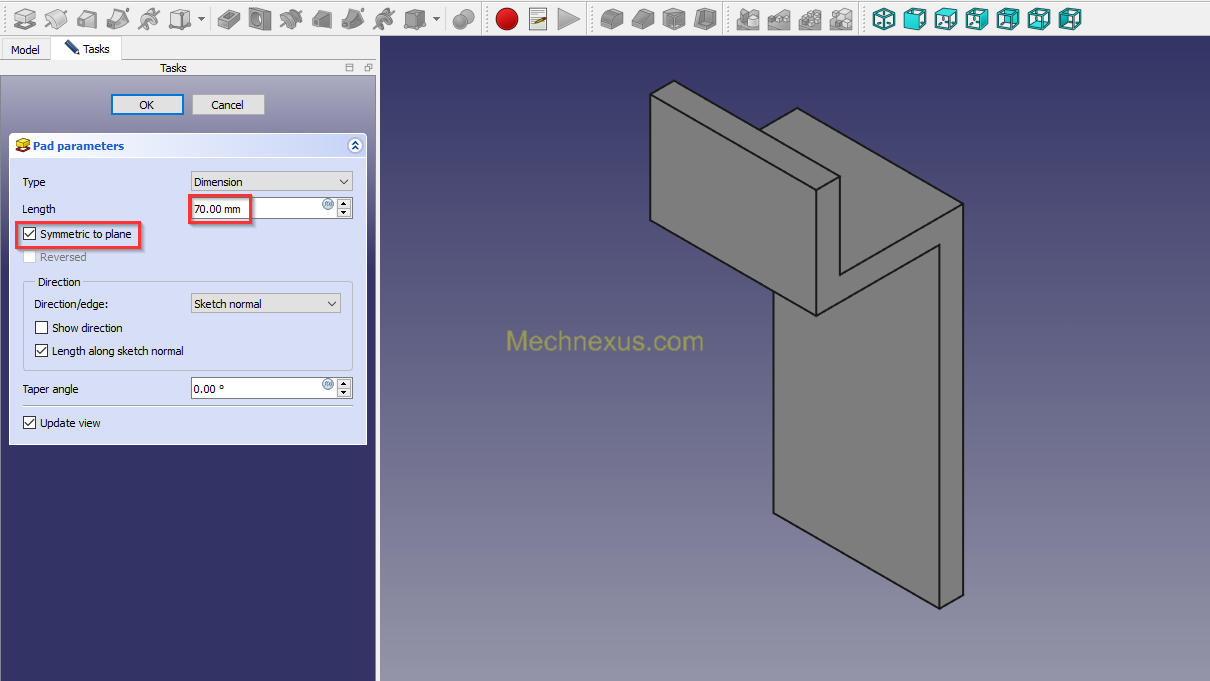Select the Hole tool icon
Screen dimensions: 1210x681
pos(260,18)
